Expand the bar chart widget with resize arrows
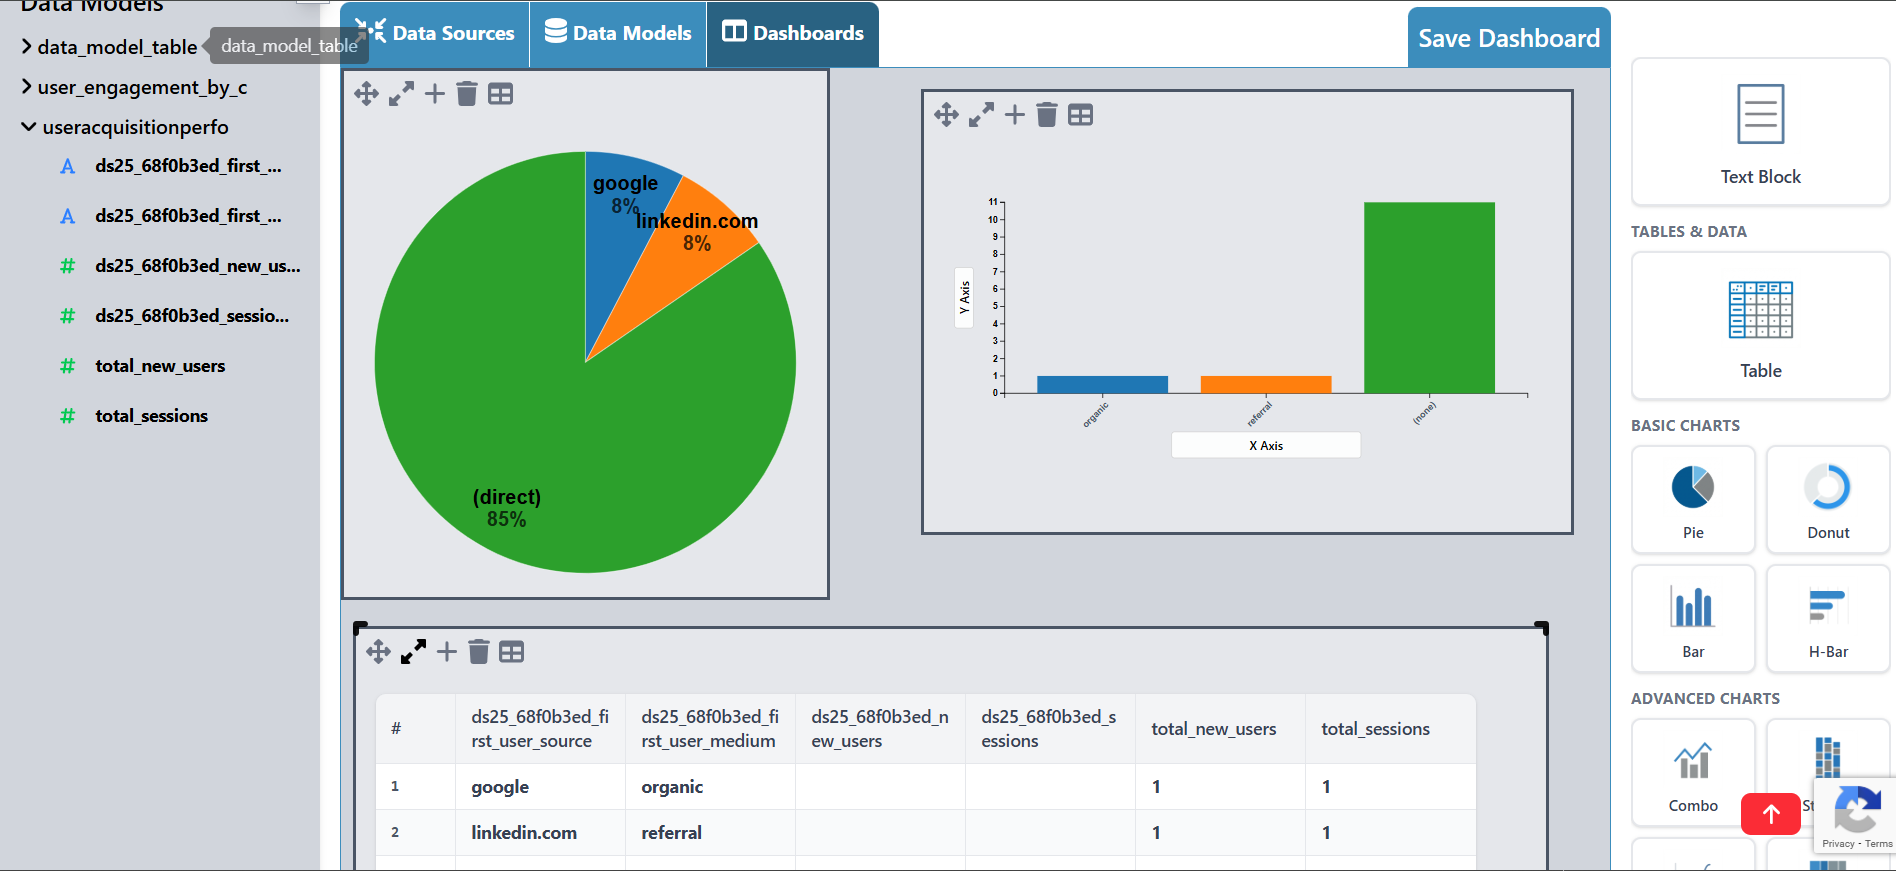 point(981,115)
